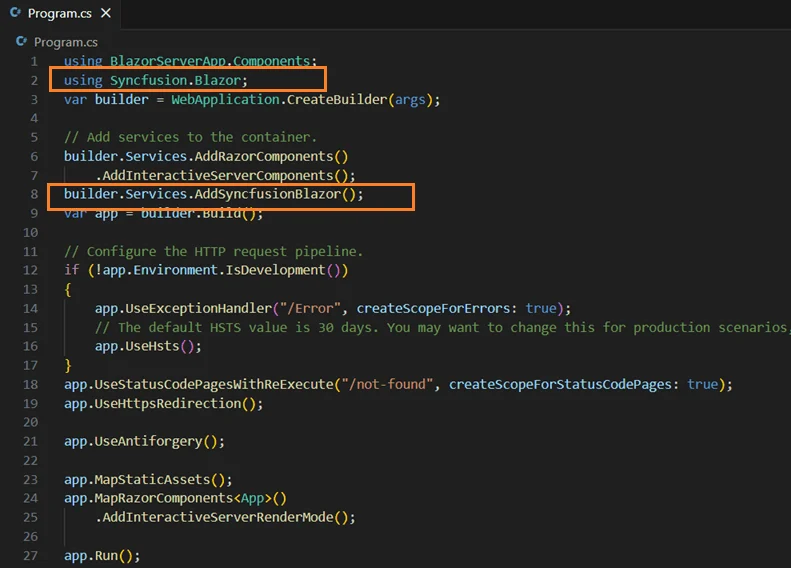Click 'WebApplication' in the CreateBuilder line
Screen dimensions: 791x568
[x=225, y=100]
